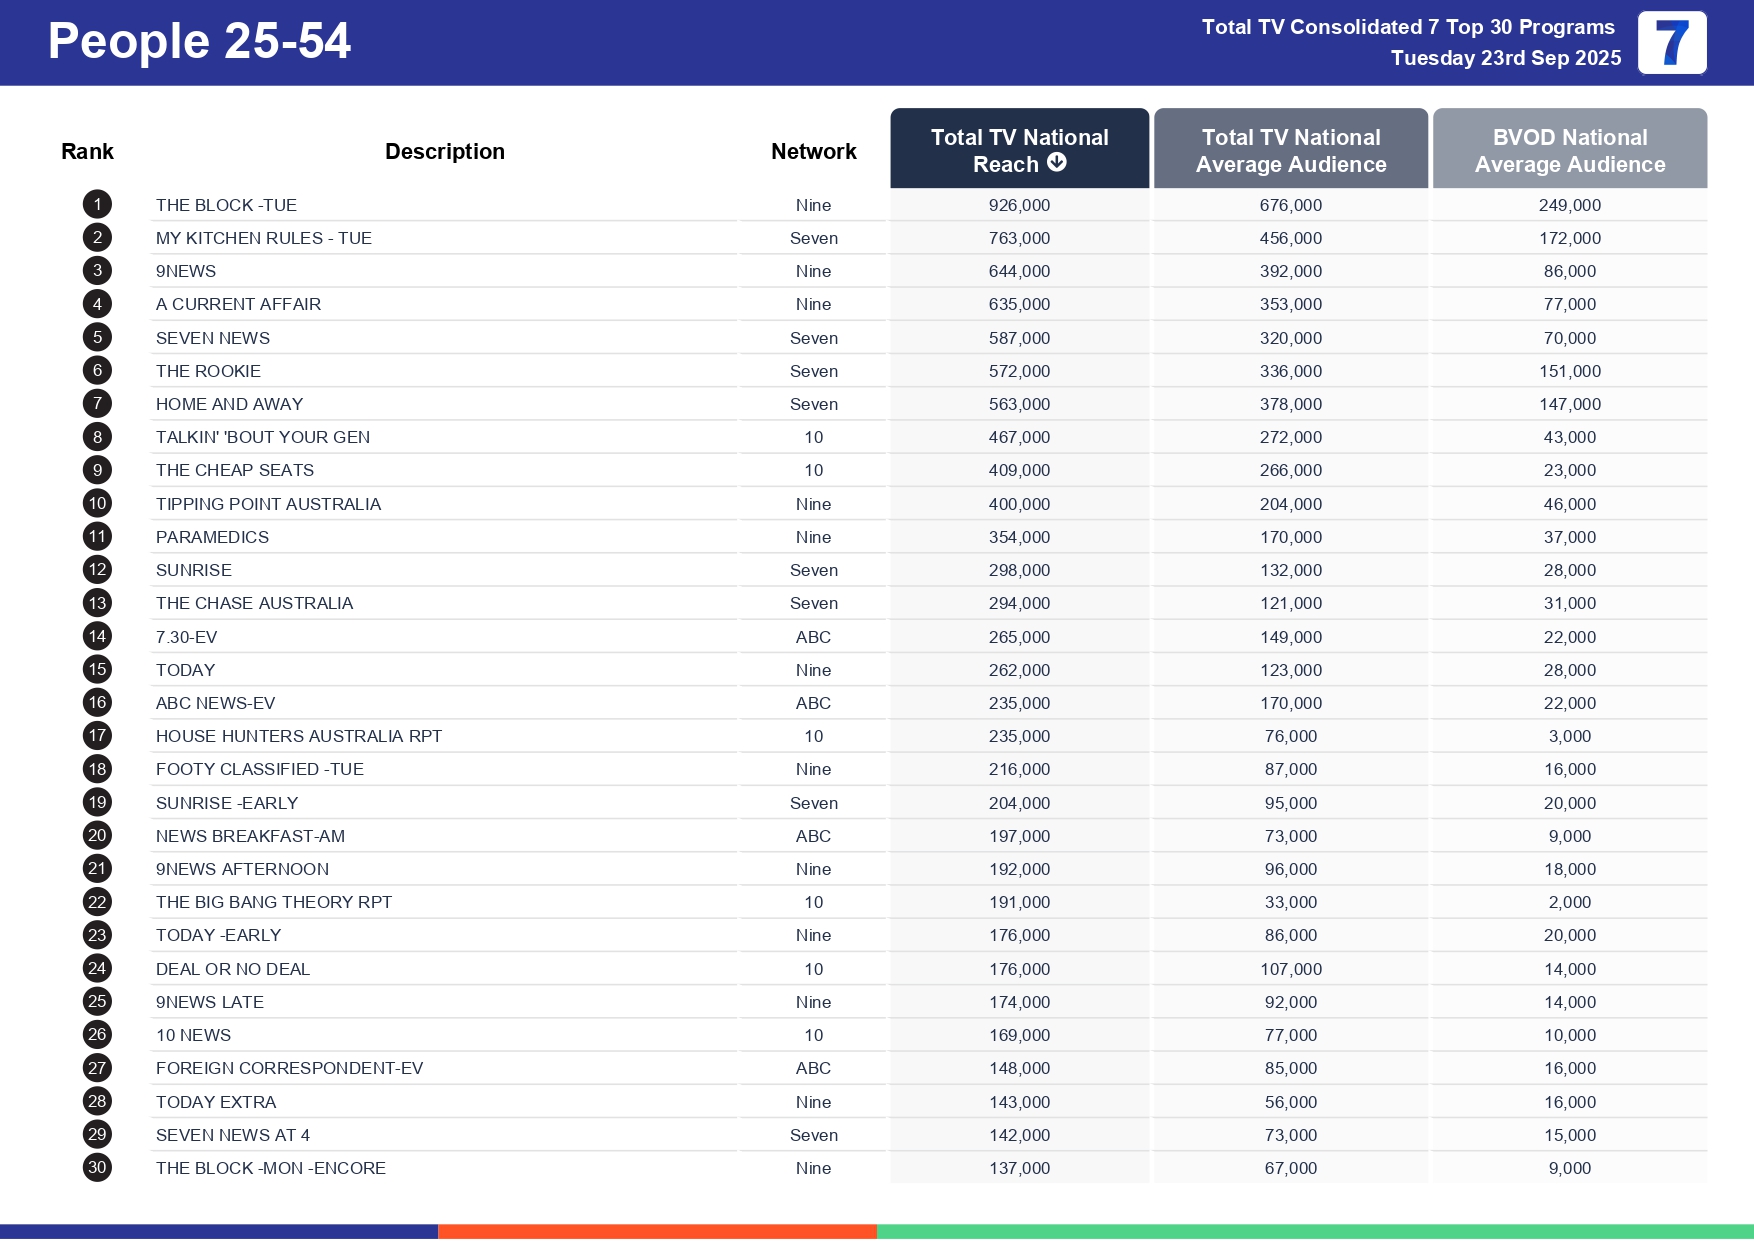This screenshot has height=1241, width=1754.
Task: Select the People 25-54 title heading
Action: pos(200,42)
